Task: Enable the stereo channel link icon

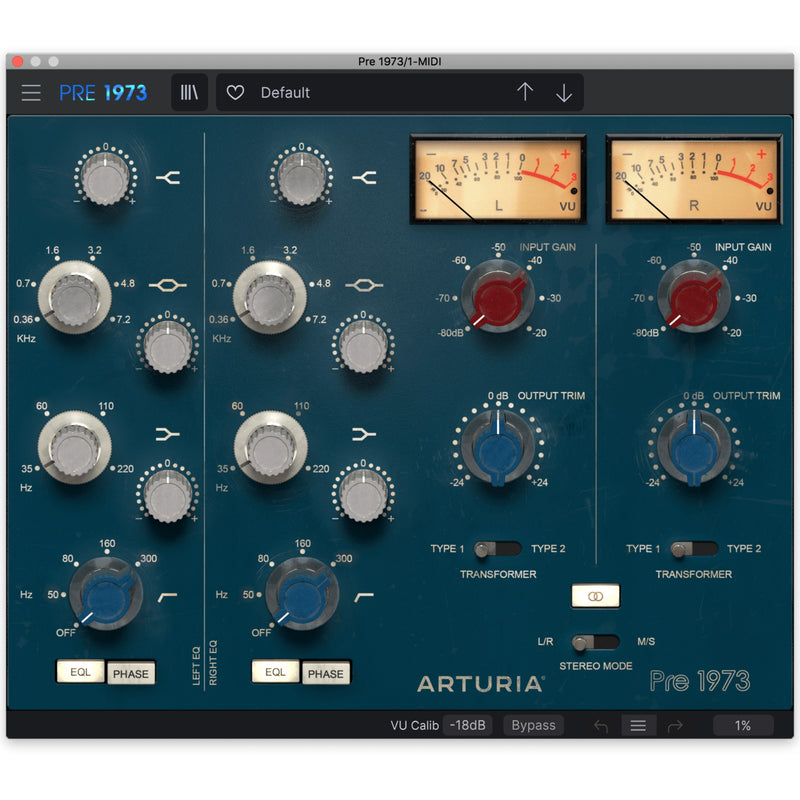Action: pyautogui.click(x=594, y=595)
